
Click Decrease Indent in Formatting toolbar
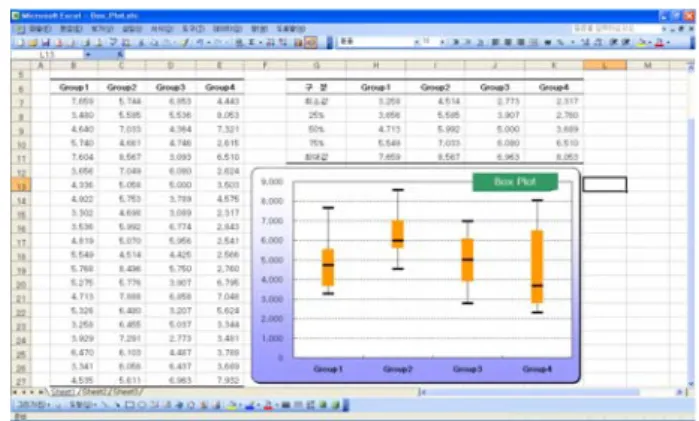click(613, 42)
